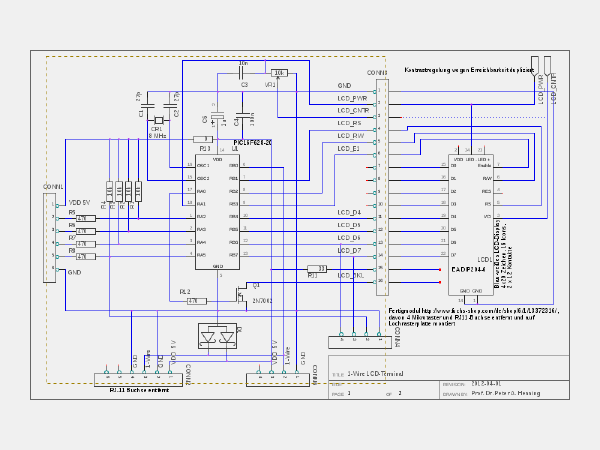Select the C3 10n capacitor symbol
This screenshot has width=600, height=450.
pyautogui.click(x=241, y=73)
